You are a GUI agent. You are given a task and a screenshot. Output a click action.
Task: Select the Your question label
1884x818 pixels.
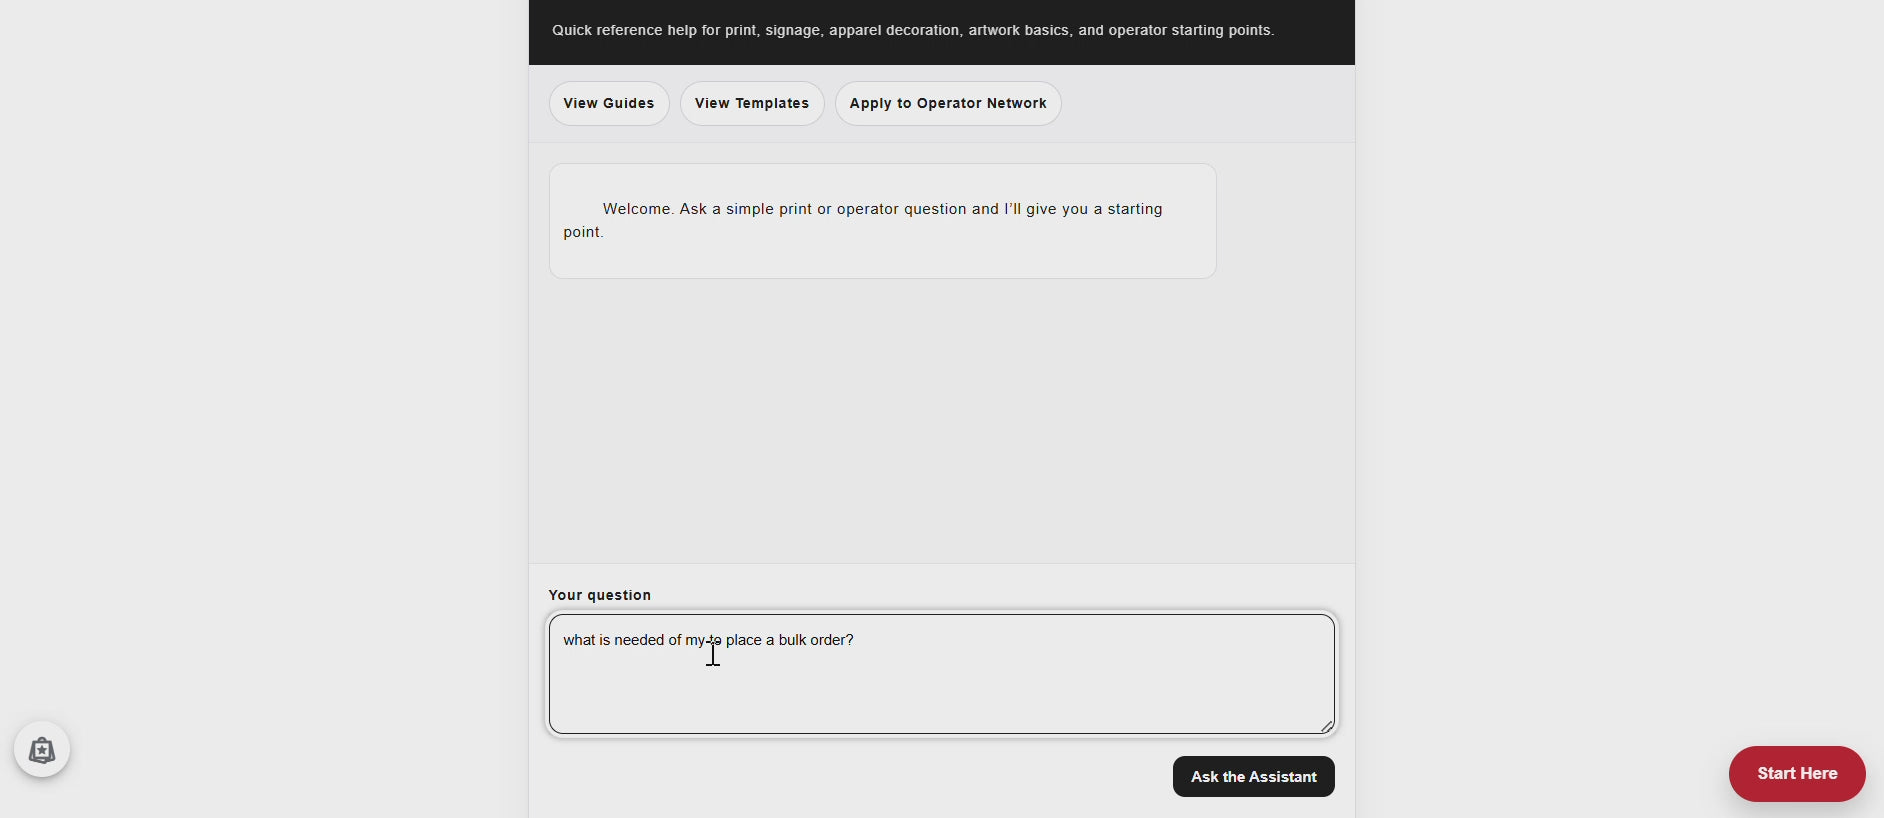point(600,595)
